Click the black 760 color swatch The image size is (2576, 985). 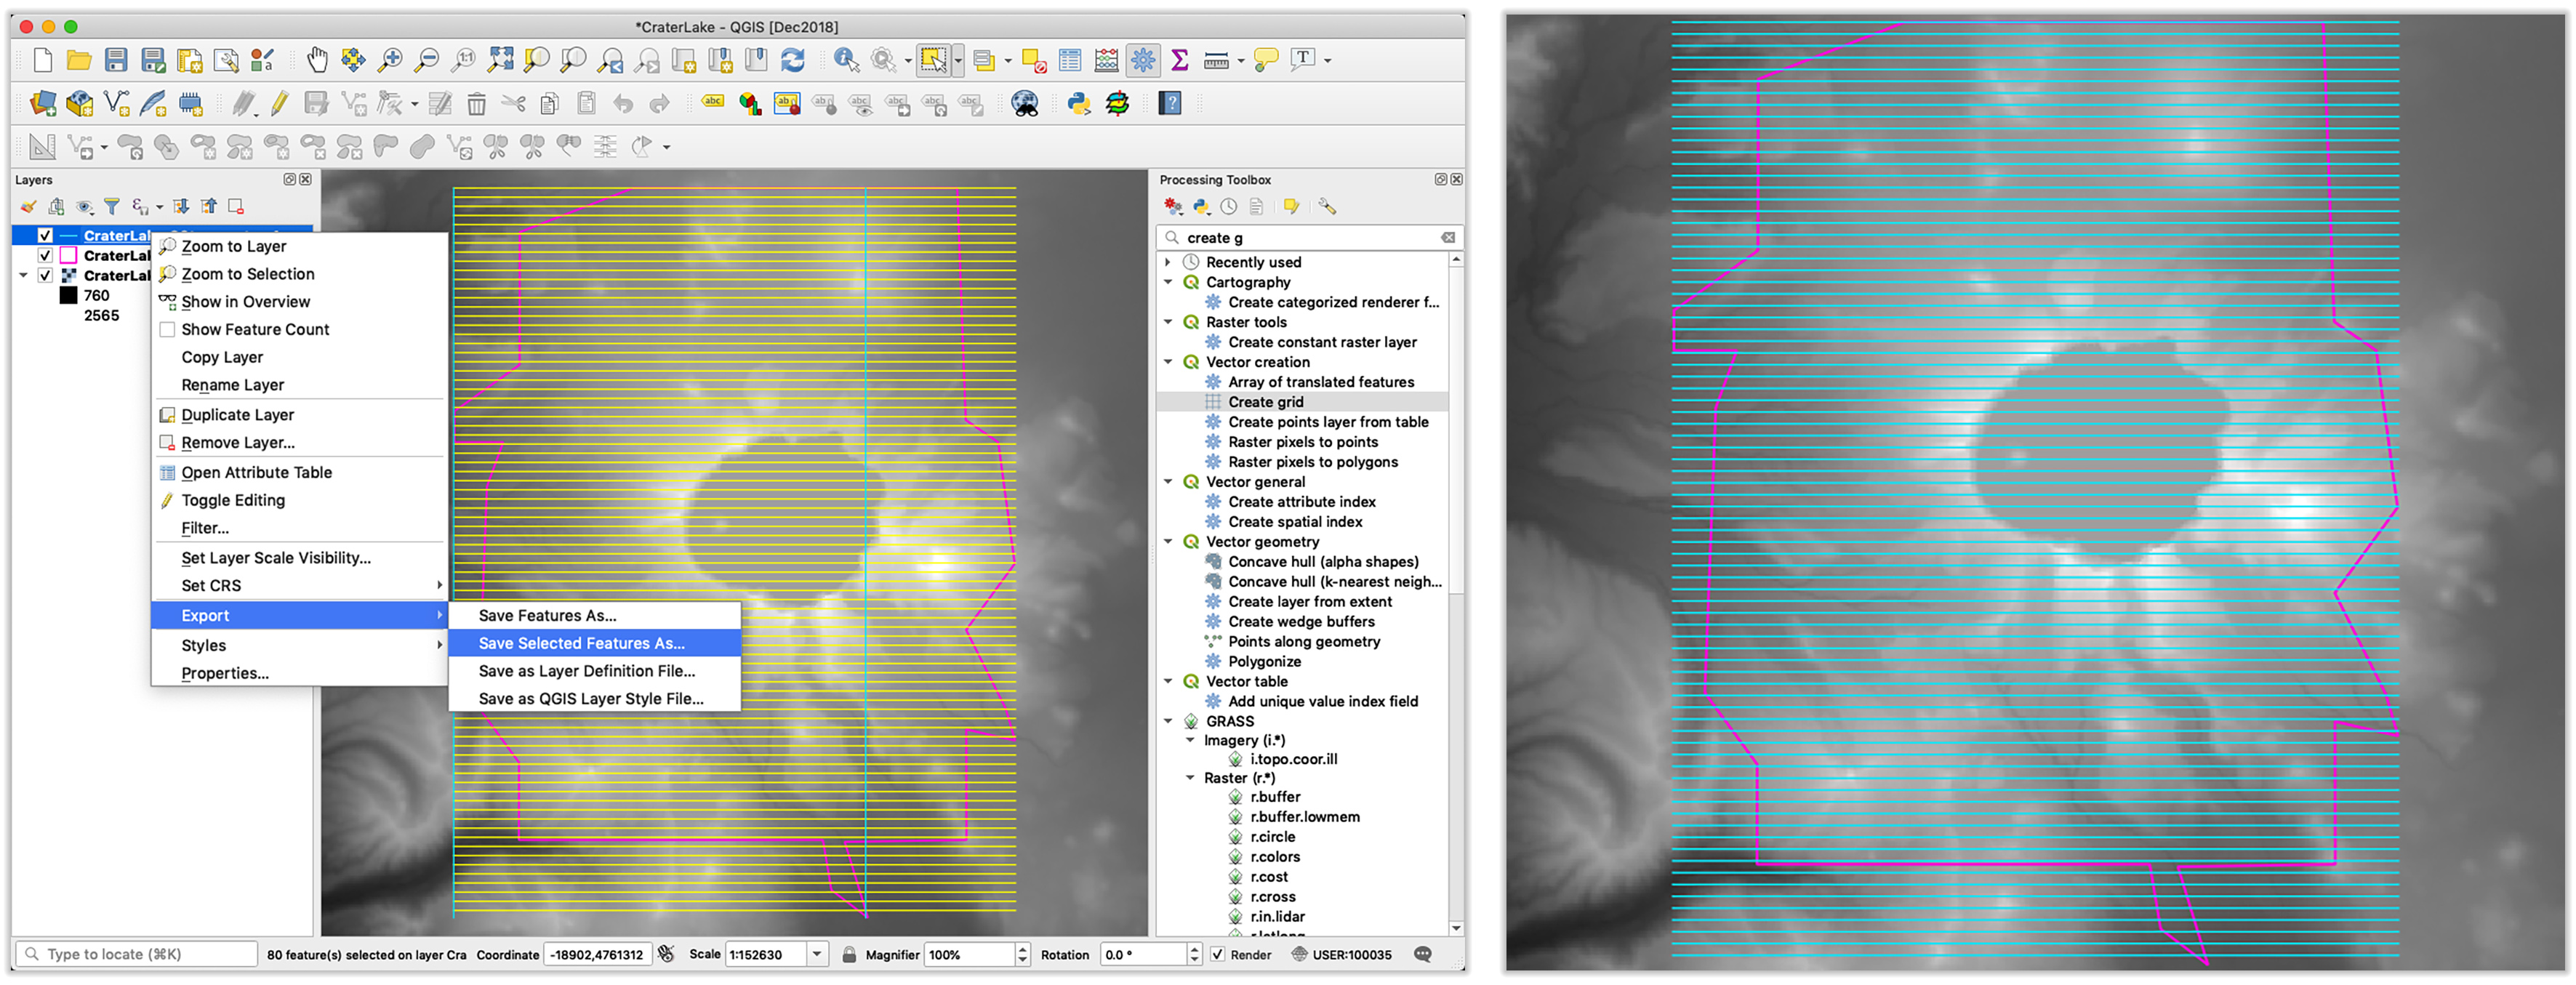coord(68,295)
